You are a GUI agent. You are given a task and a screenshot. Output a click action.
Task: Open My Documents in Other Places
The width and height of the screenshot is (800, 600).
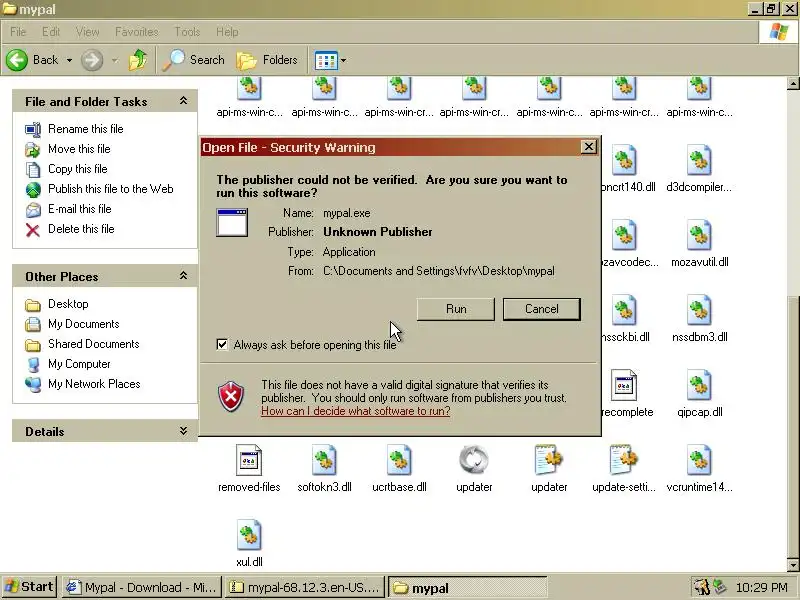tap(84, 324)
